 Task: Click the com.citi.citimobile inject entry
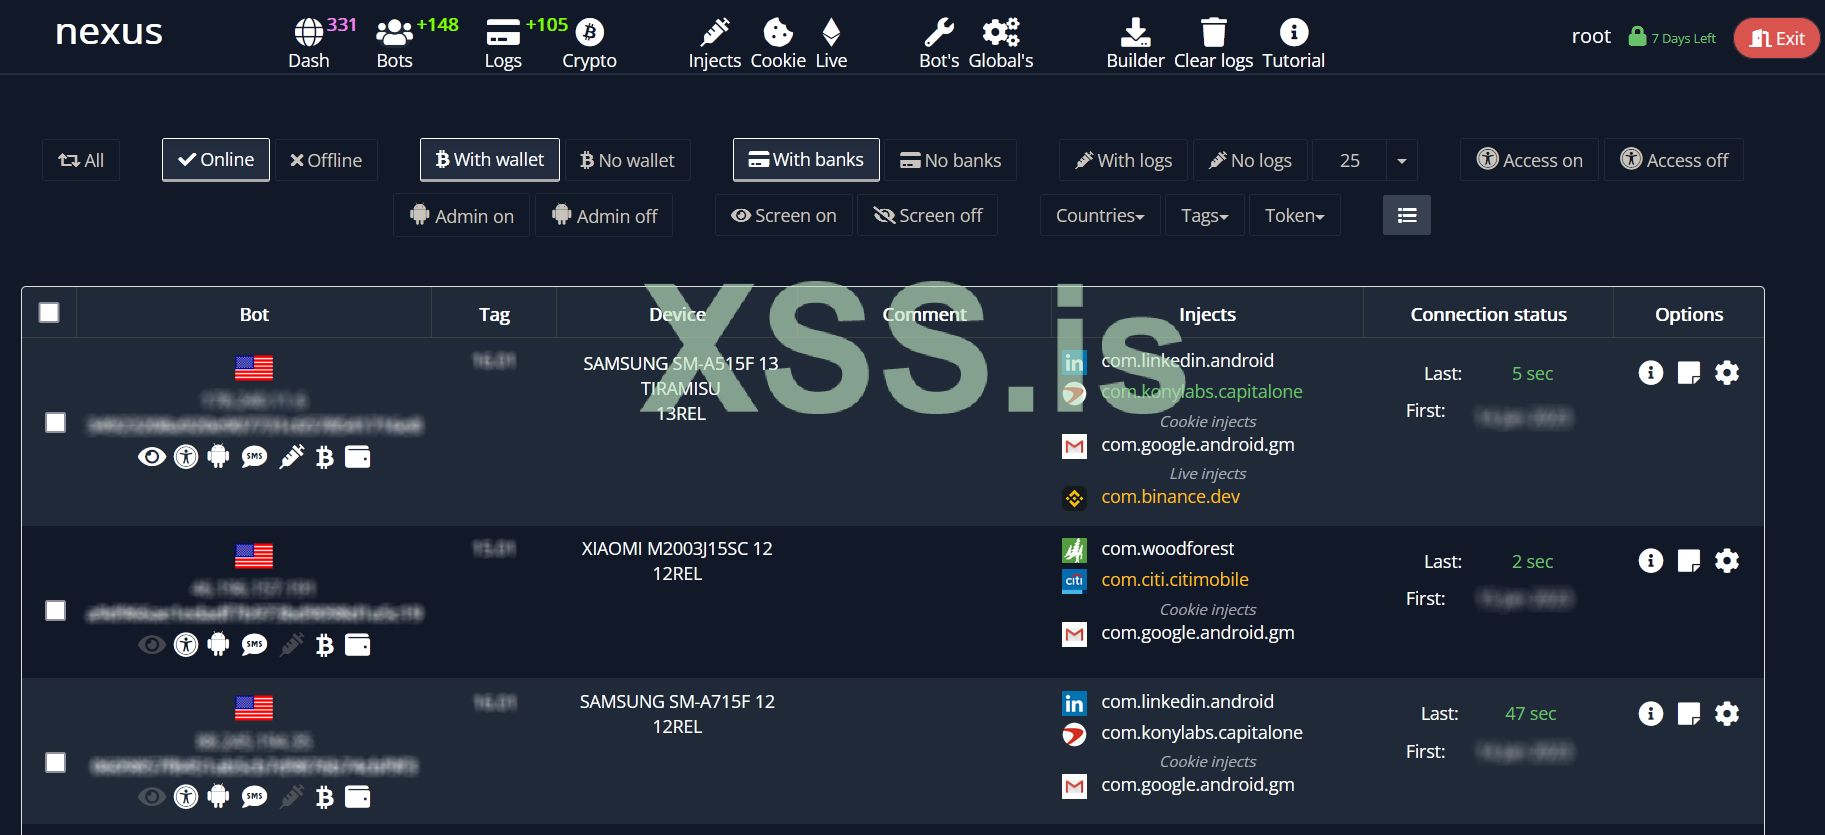[1175, 580]
